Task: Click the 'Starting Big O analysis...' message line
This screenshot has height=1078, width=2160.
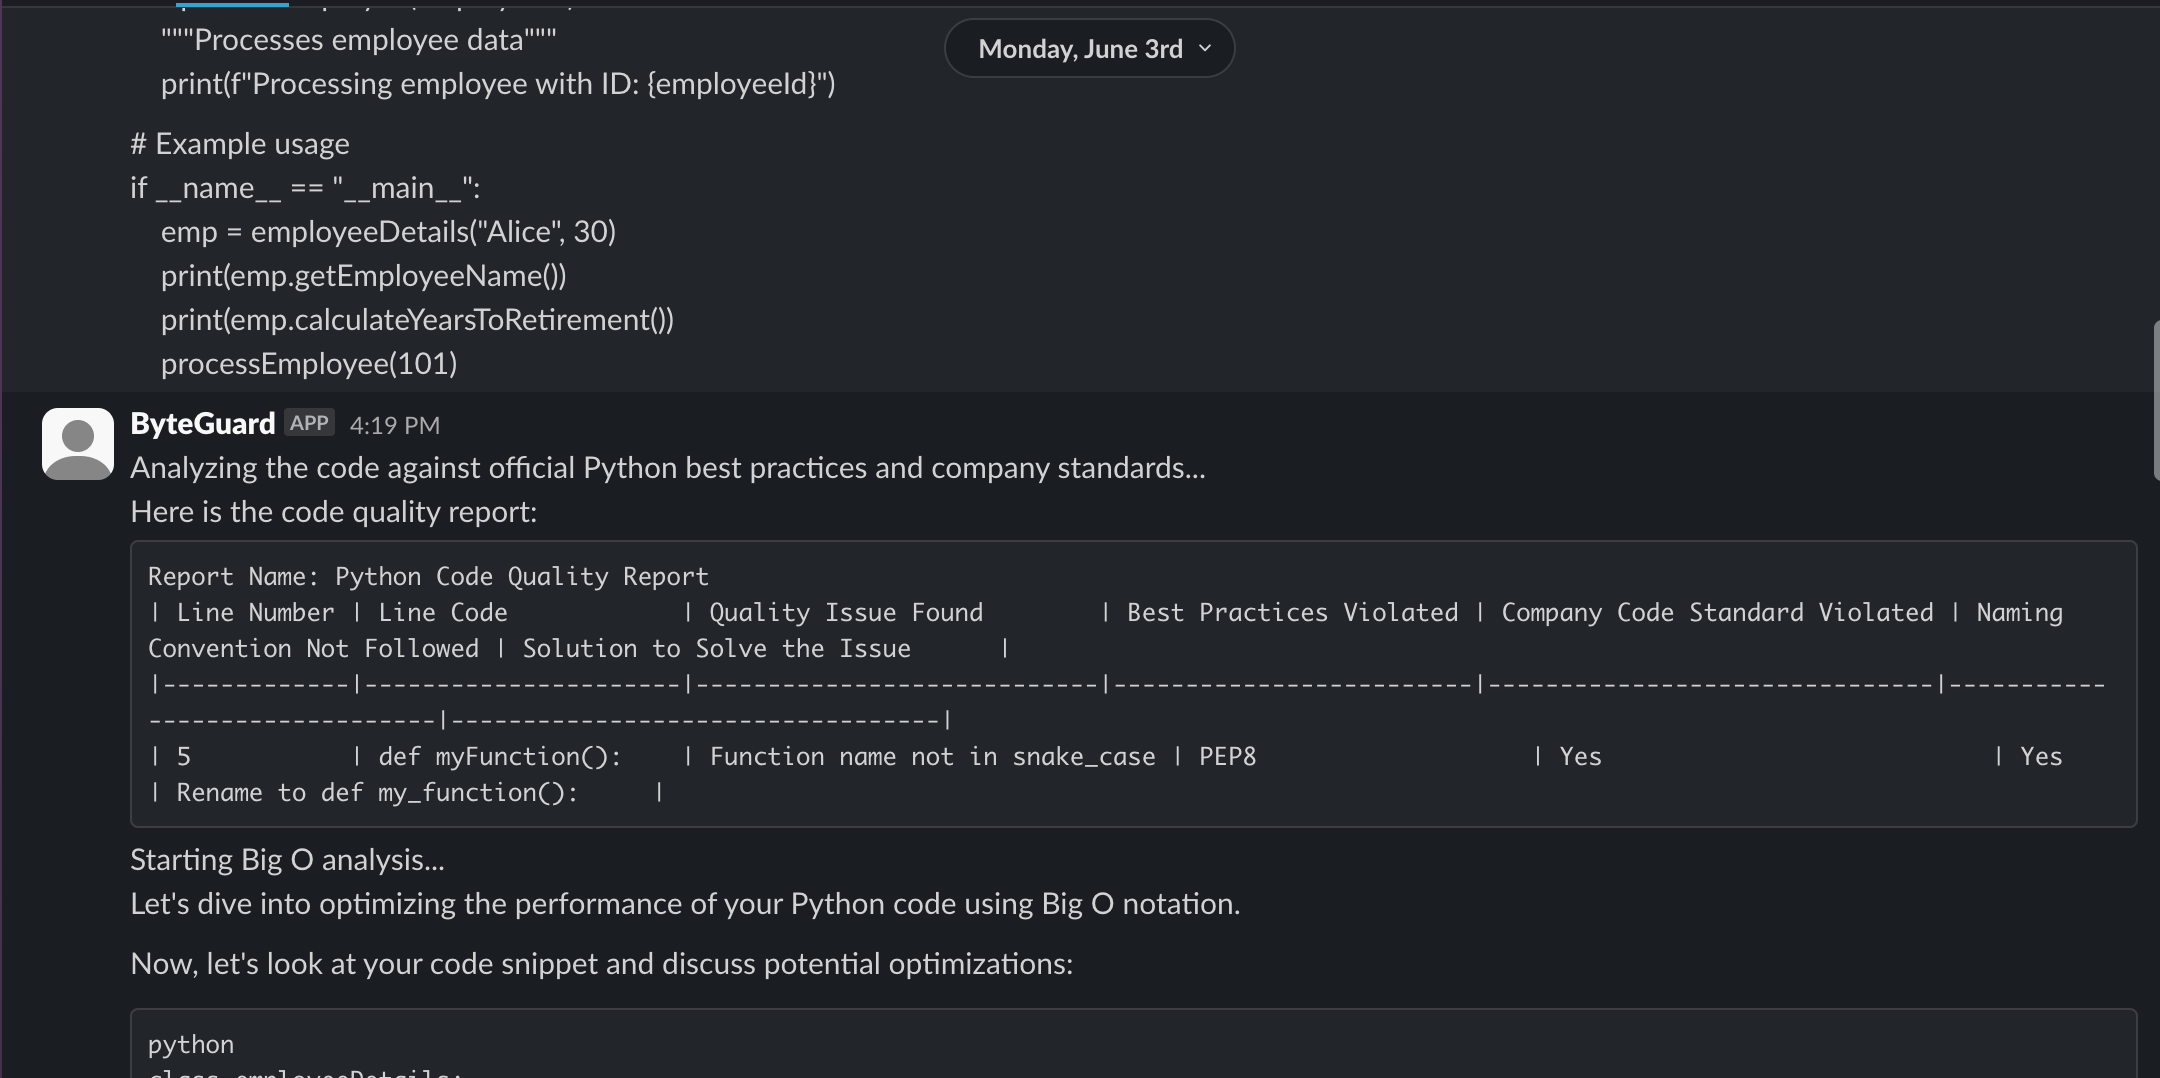Action: coord(287,860)
